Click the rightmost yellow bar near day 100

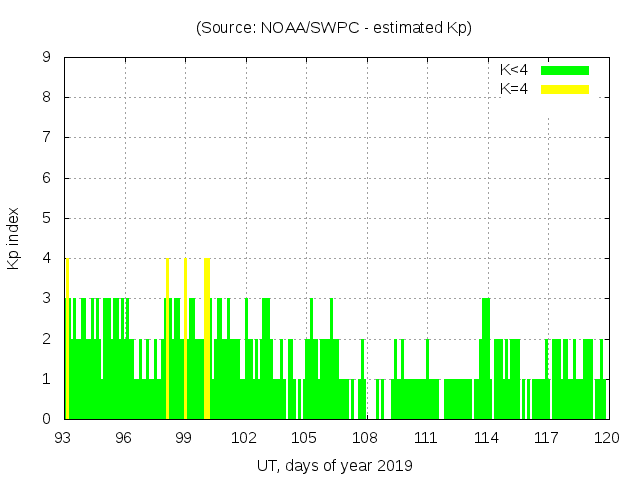click(x=206, y=340)
